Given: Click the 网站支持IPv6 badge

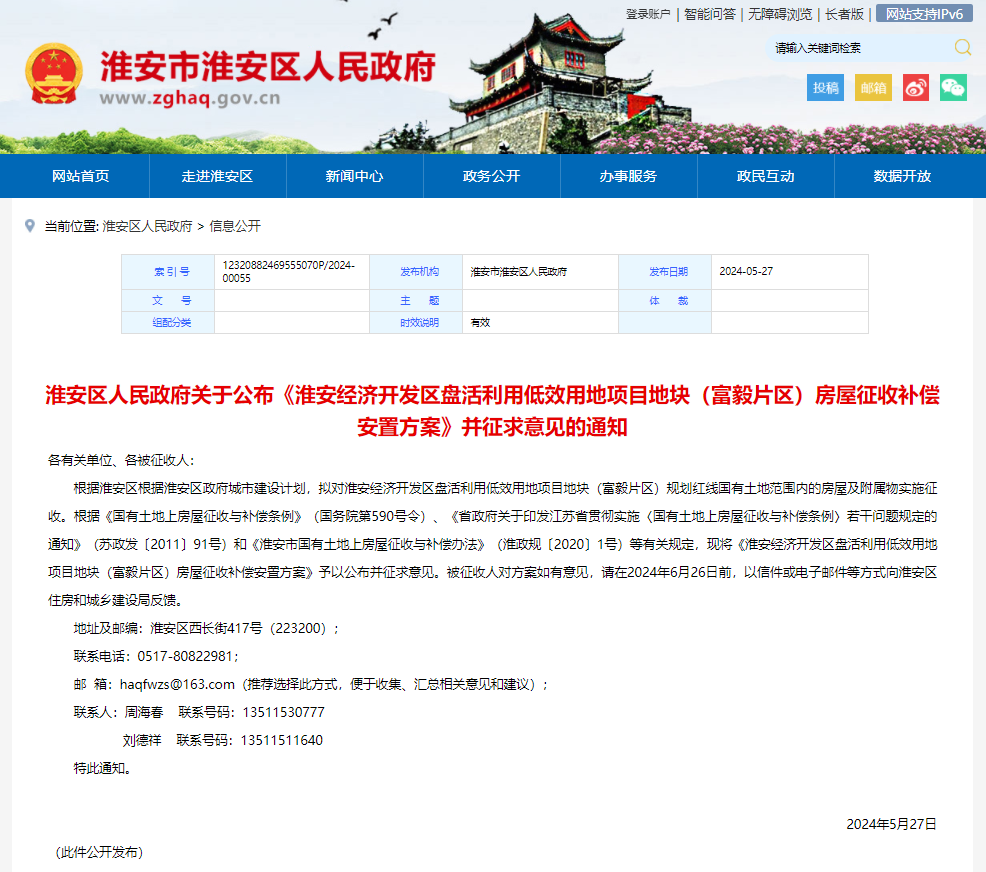Looking at the screenshot, I should 924,14.
